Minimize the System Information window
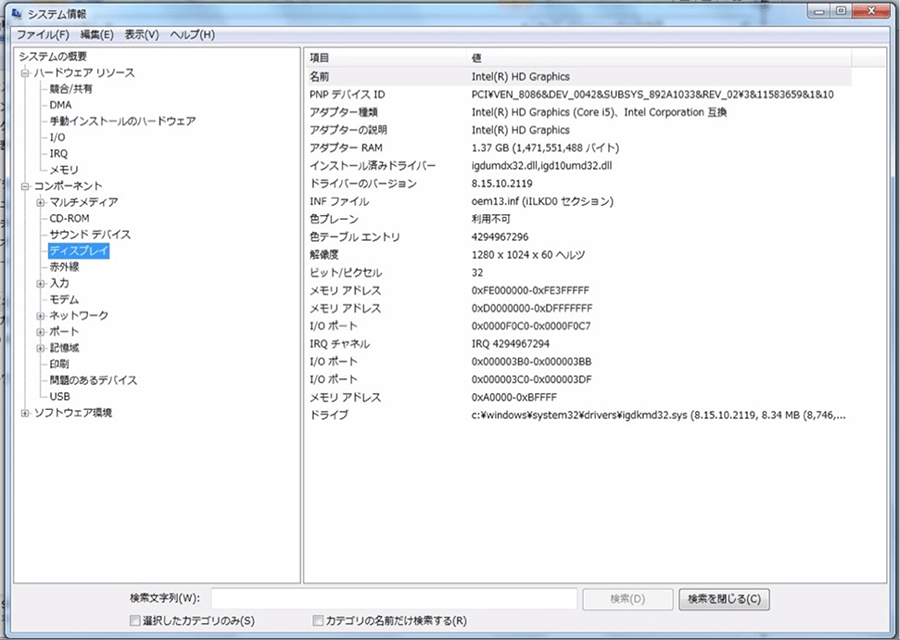The width and height of the screenshot is (900, 640). pyautogui.click(x=819, y=10)
